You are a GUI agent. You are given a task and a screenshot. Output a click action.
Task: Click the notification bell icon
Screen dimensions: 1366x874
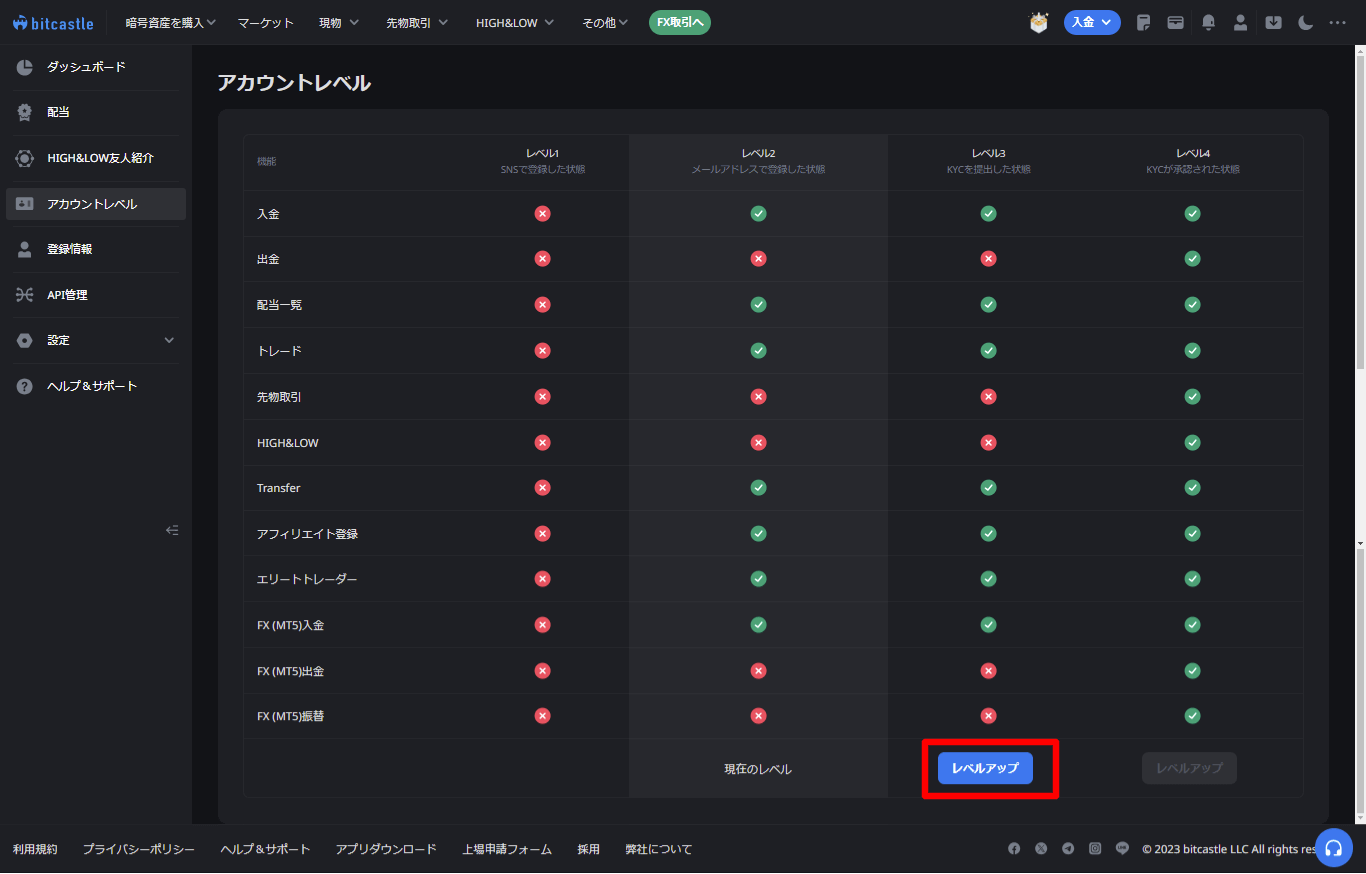(1208, 22)
